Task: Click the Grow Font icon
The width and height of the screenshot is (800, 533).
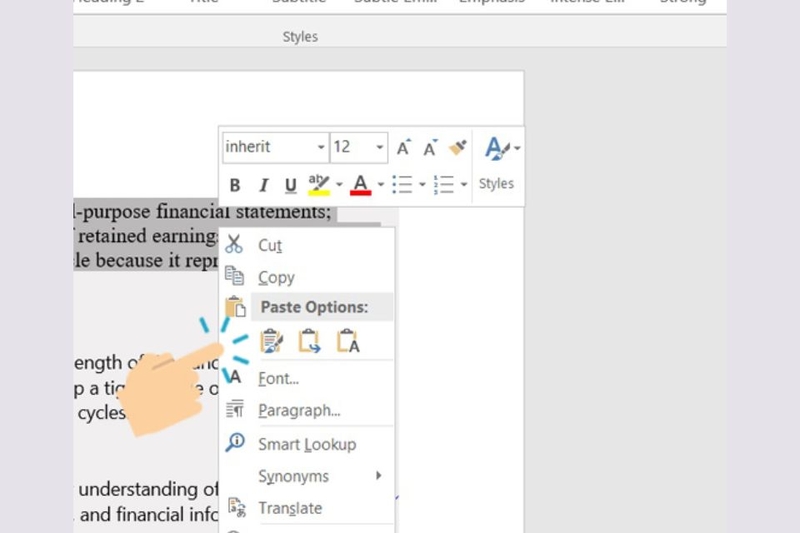Action: [404, 147]
